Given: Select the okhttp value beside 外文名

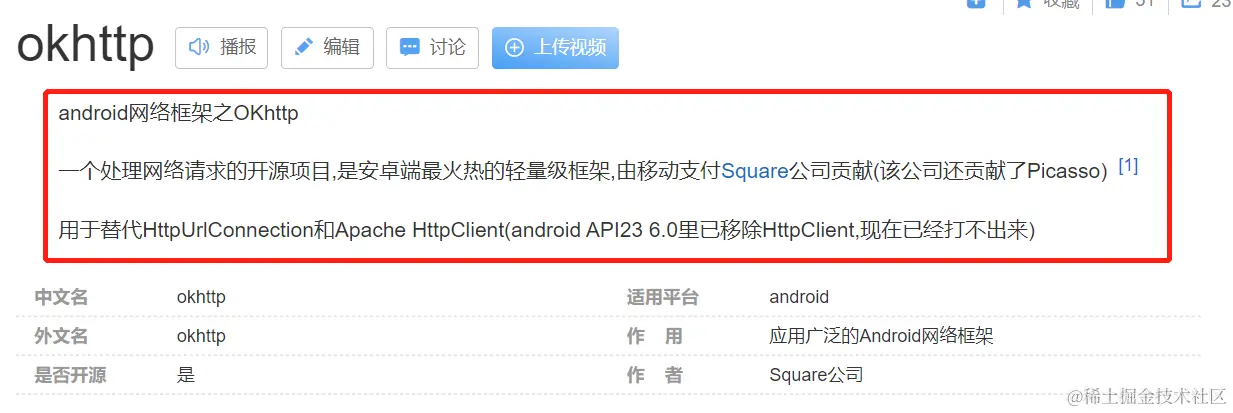Looking at the screenshot, I should (201, 336).
